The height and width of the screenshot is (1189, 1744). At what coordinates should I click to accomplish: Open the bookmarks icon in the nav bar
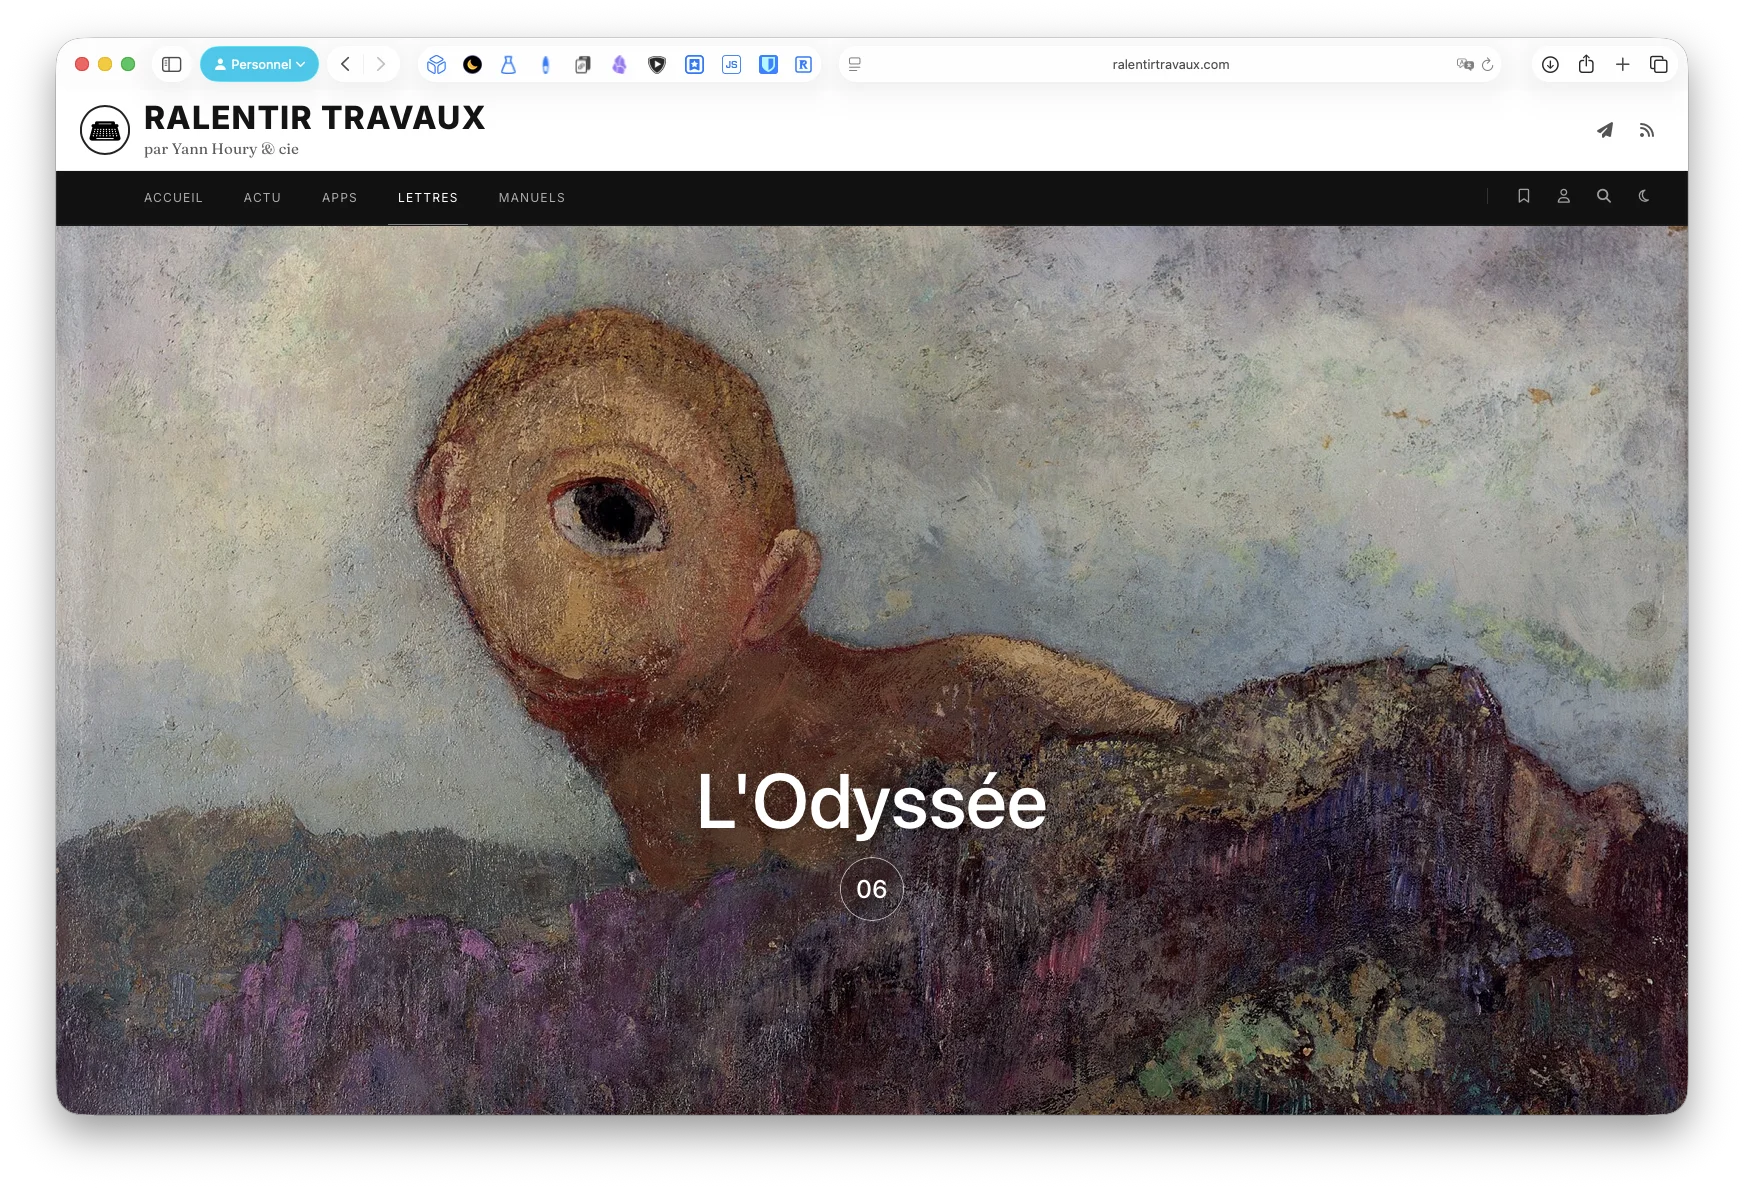tap(1524, 196)
